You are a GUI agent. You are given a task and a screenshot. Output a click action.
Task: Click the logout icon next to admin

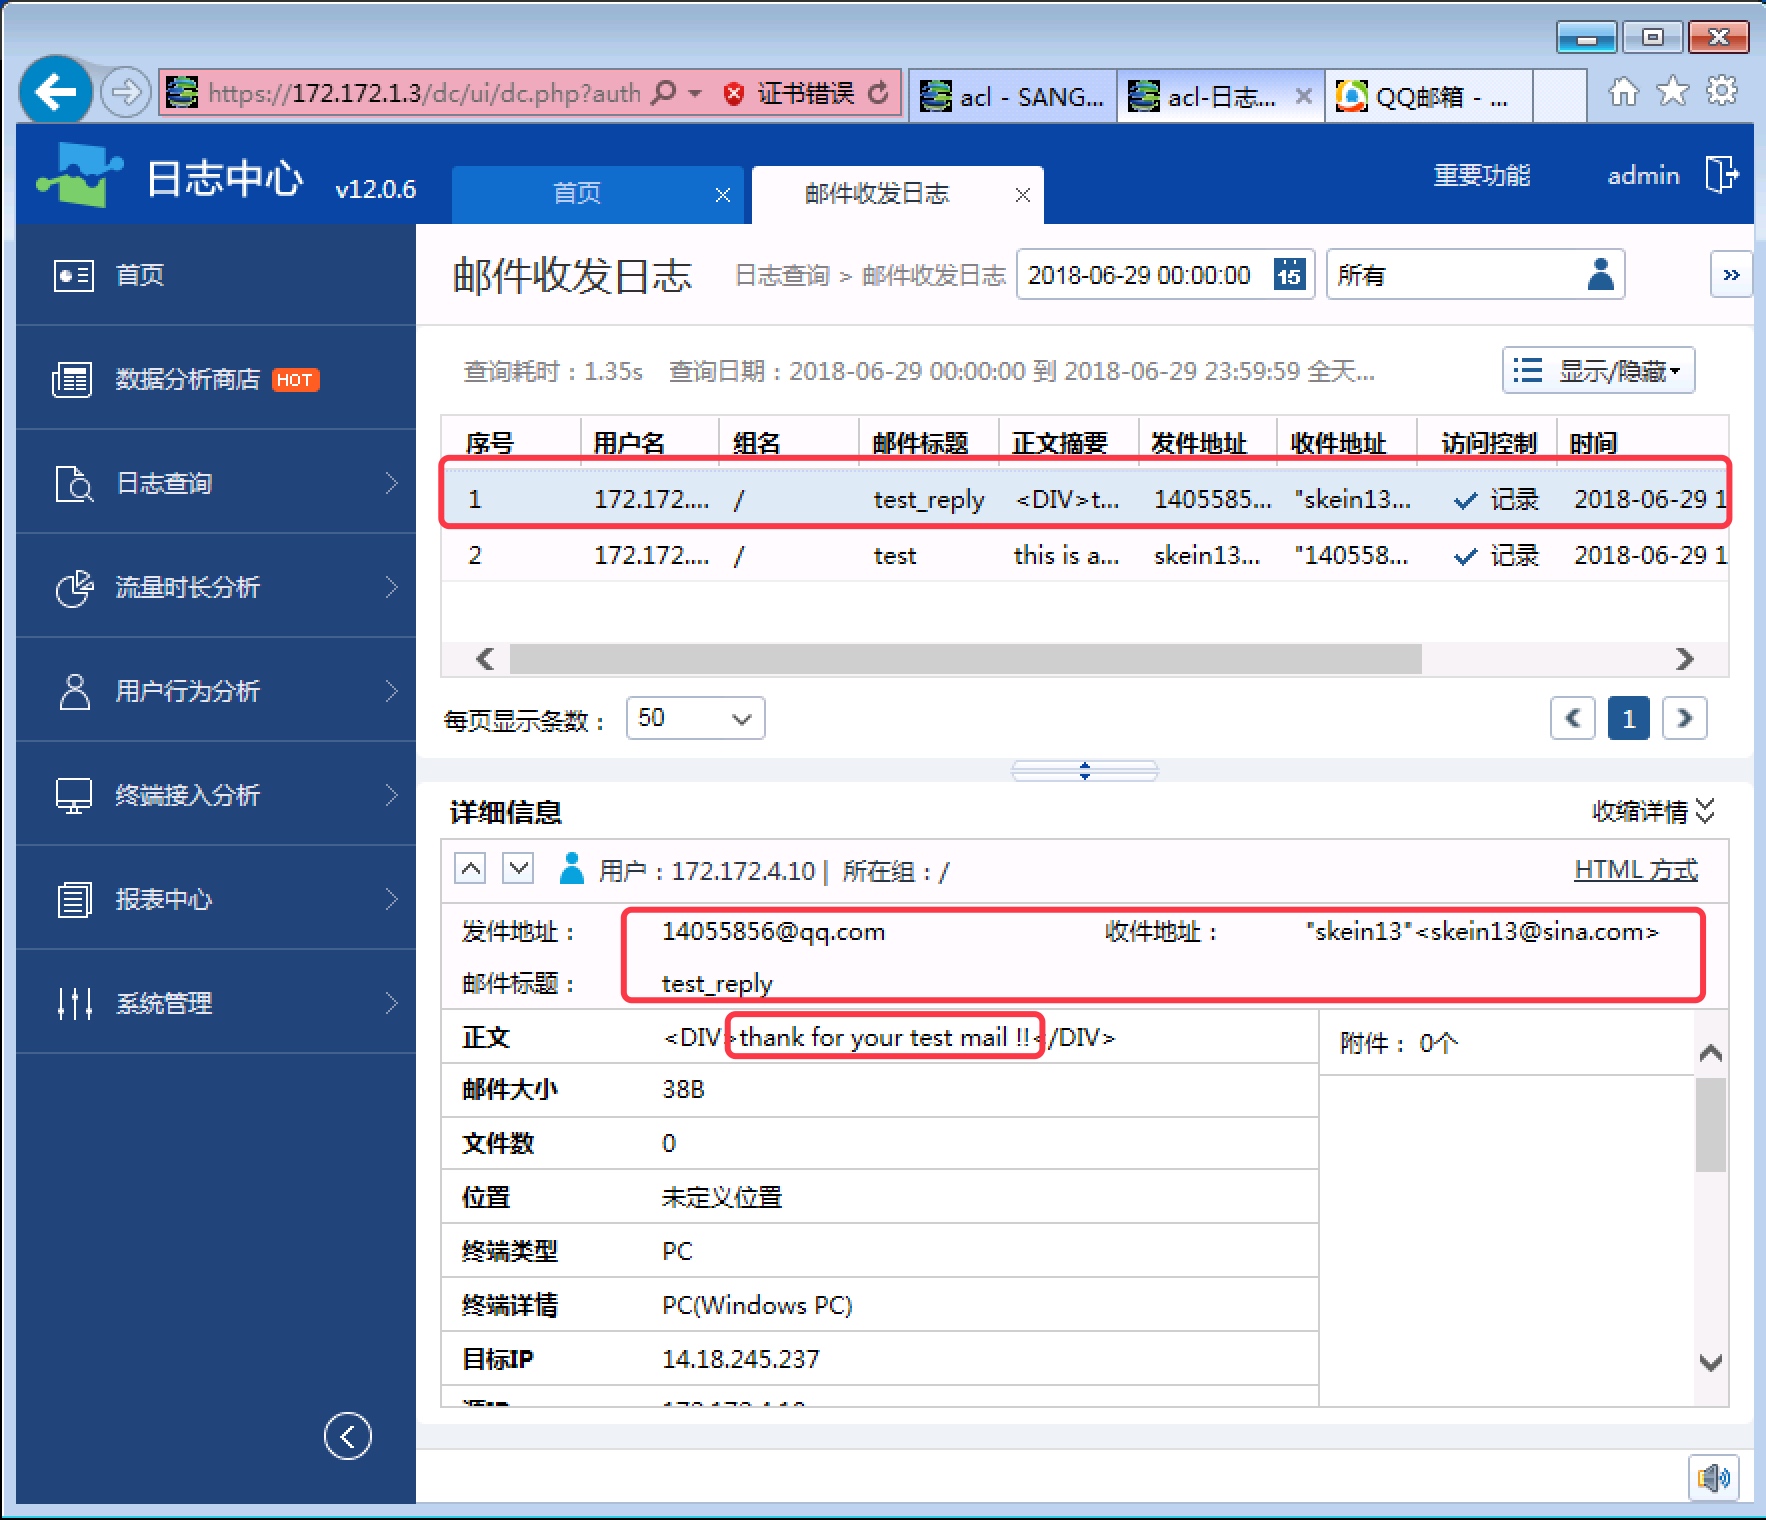1721,174
